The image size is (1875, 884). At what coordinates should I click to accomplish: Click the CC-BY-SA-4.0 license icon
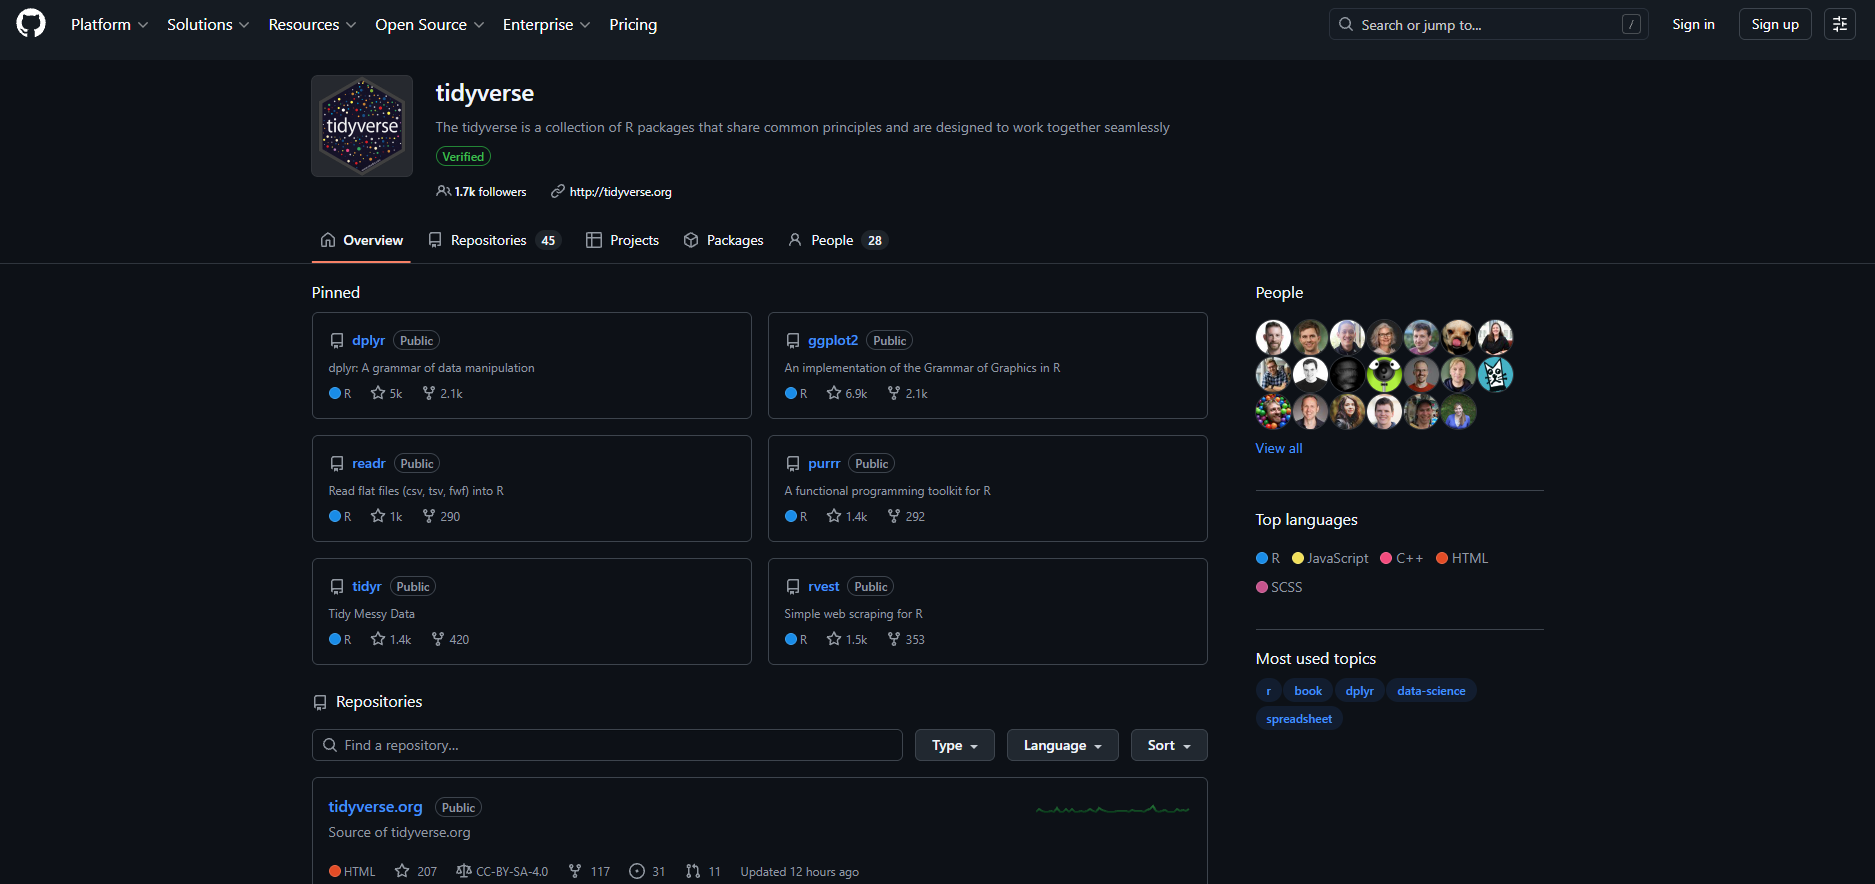coord(464,871)
